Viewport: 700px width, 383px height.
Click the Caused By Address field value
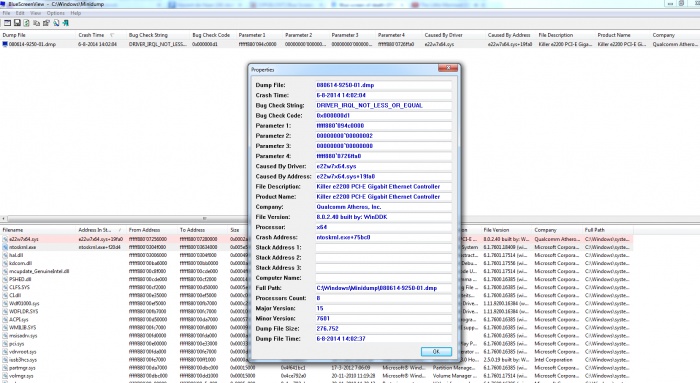click(x=383, y=176)
